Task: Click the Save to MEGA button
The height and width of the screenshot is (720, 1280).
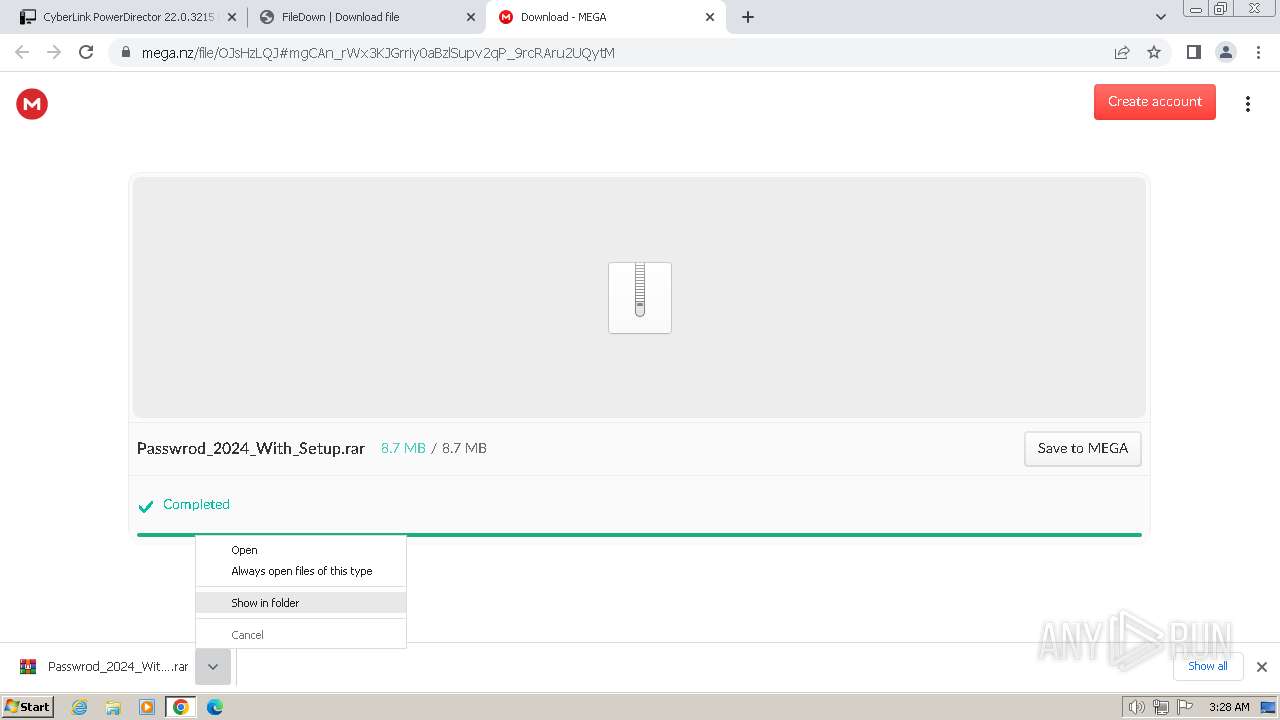Action: [x=1082, y=448]
